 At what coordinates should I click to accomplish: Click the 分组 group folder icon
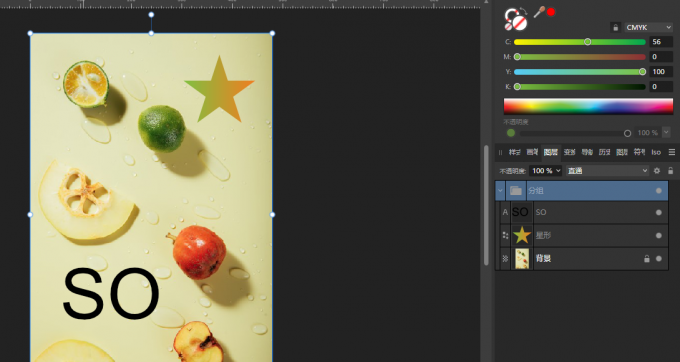point(516,191)
